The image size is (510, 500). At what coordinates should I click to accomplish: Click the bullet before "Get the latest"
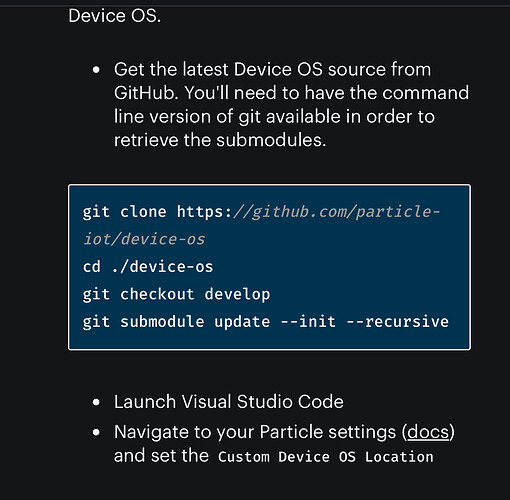(x=96, y=70)
